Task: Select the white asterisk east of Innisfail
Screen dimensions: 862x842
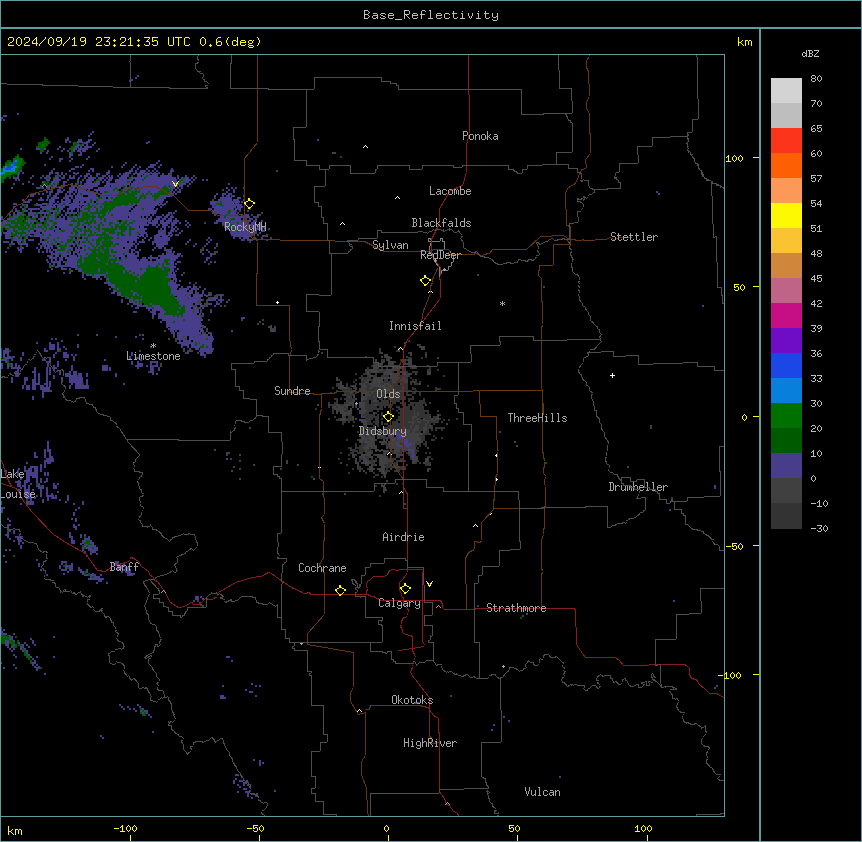Action: [x=502, y=303]
